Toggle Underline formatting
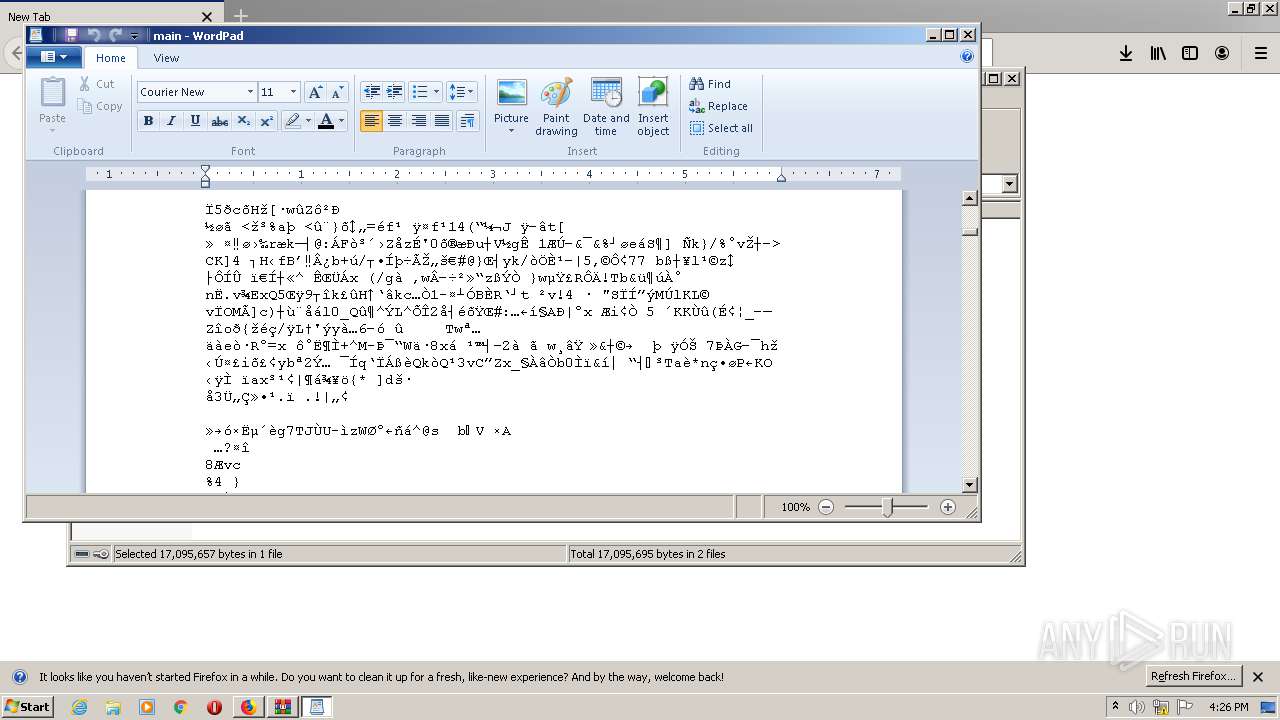Image resolution: width=1280 pixels, height=720 pixels. (195, 121)
